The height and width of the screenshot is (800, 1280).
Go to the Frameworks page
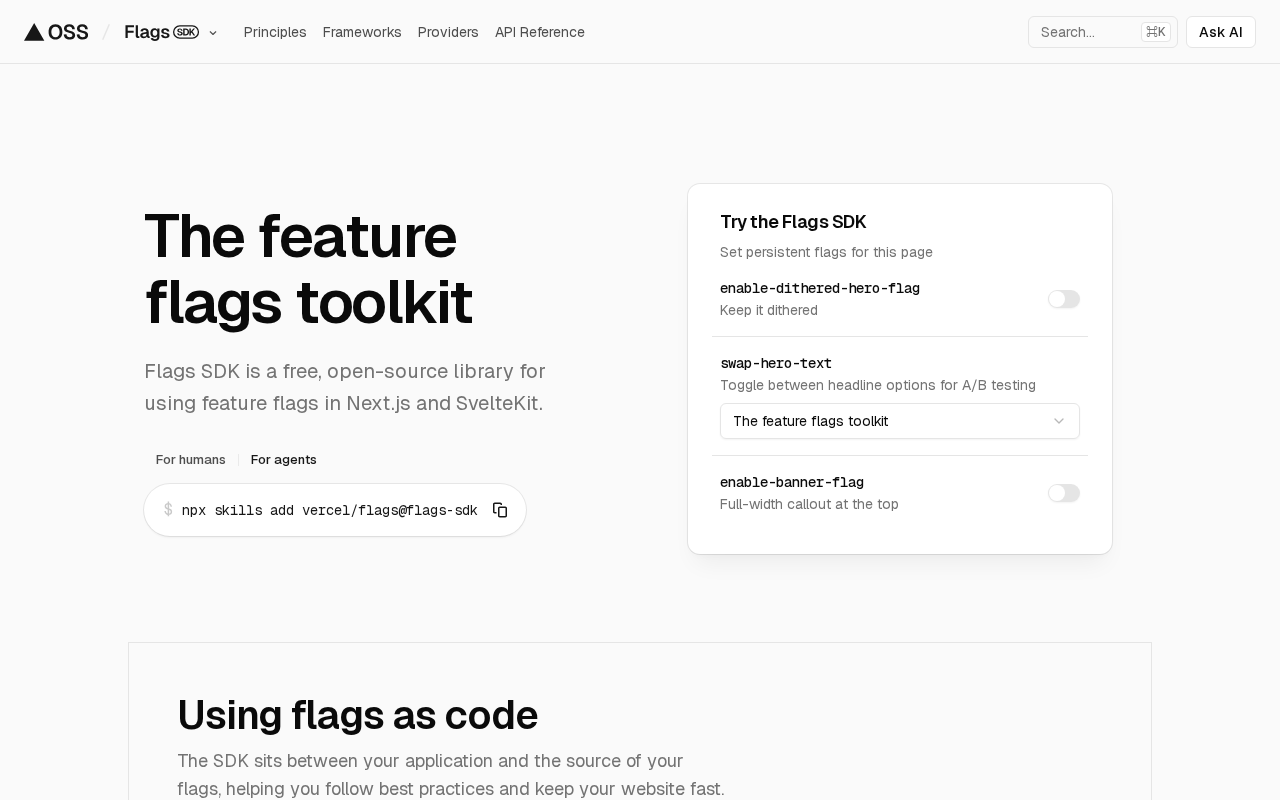[x=362, y=32]
